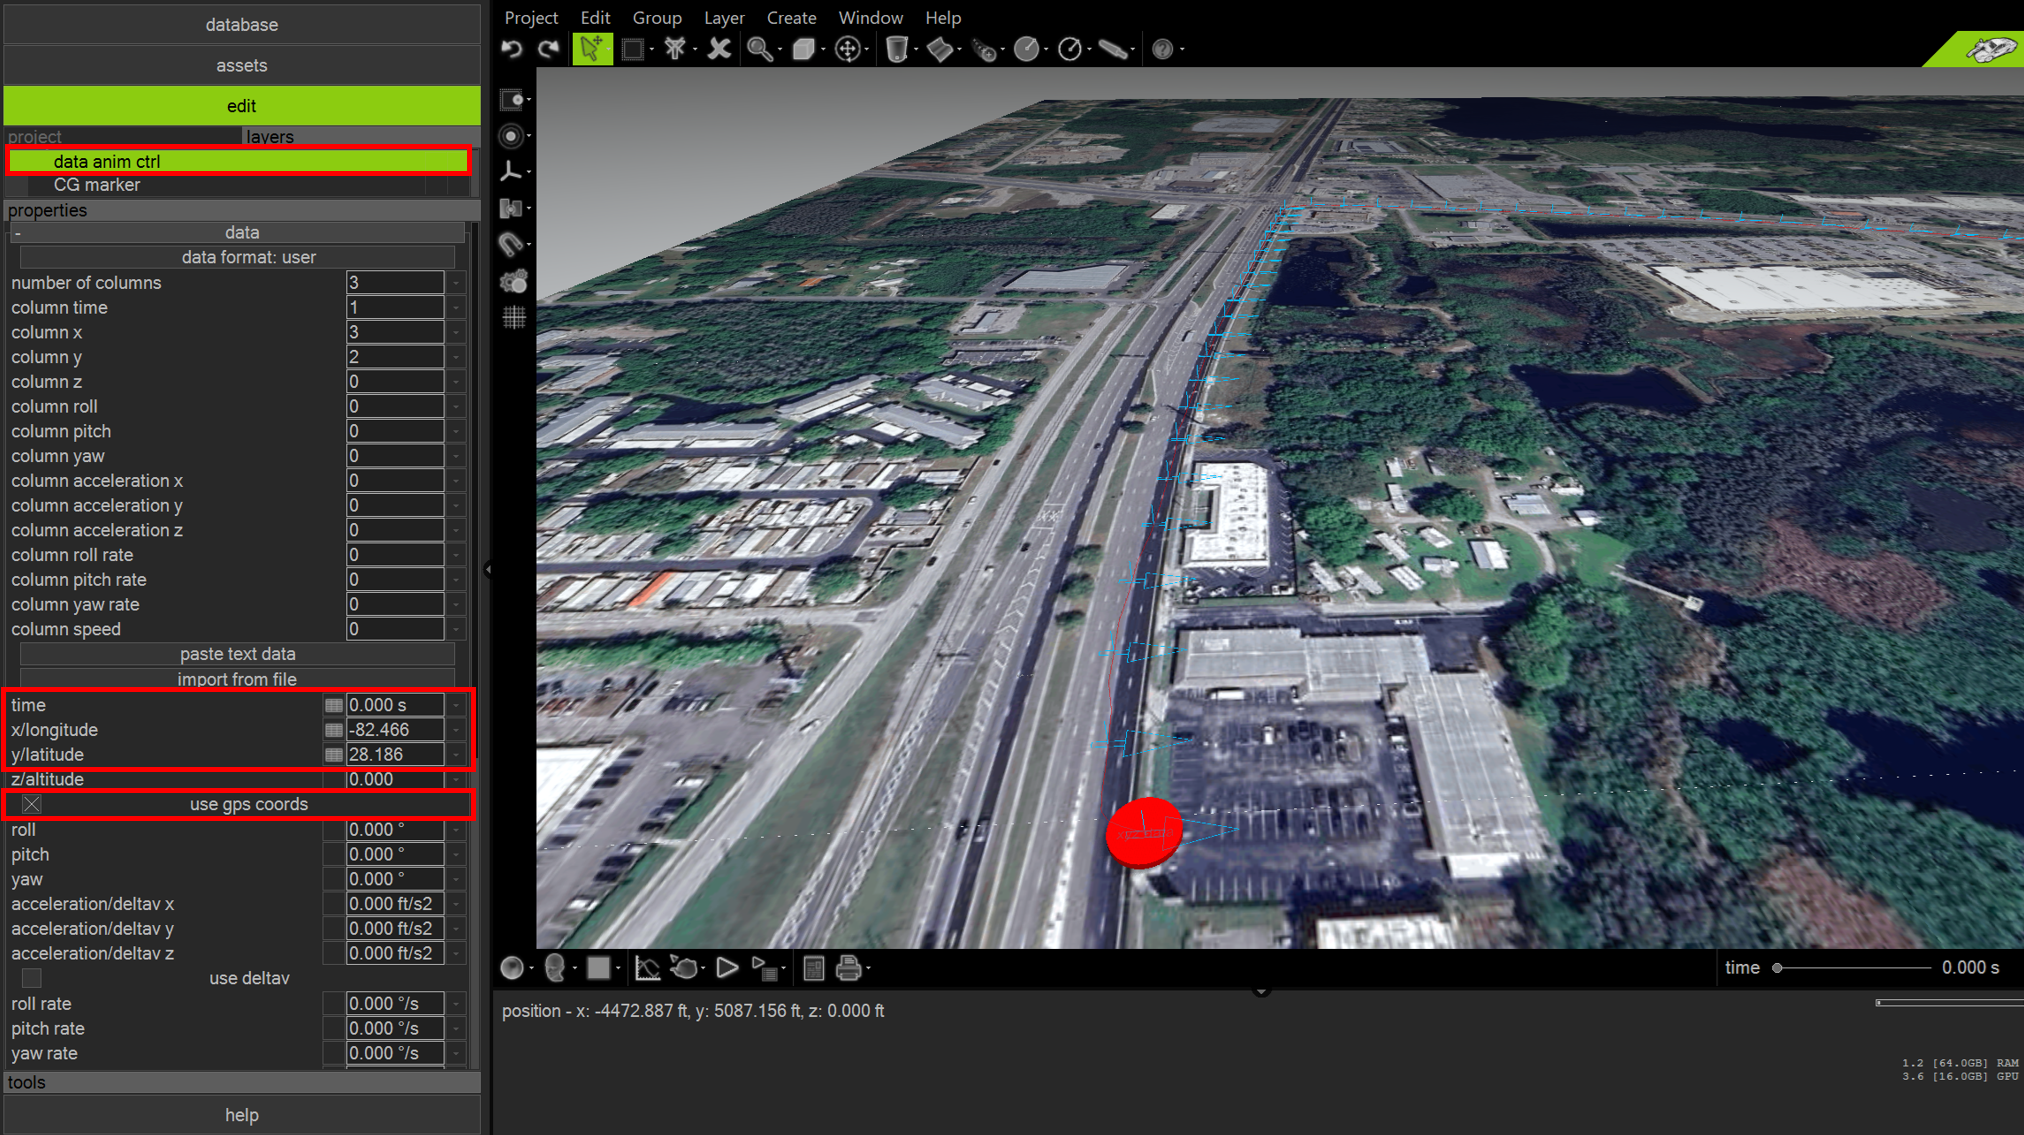Open dropdown arrow next to help icon
The height and width of the screenshot is (1135, 2024).
(x=1182, y=50)
